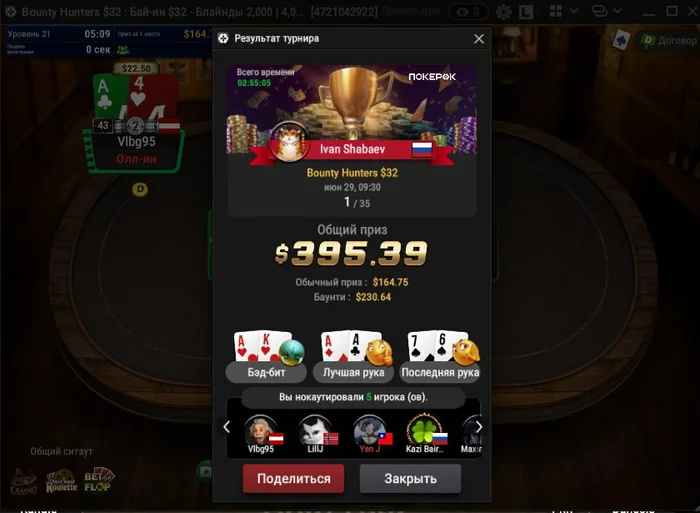Show next knocked-out players with right arrow
Screen dimensions: 700x513
(x=479, y=427)
